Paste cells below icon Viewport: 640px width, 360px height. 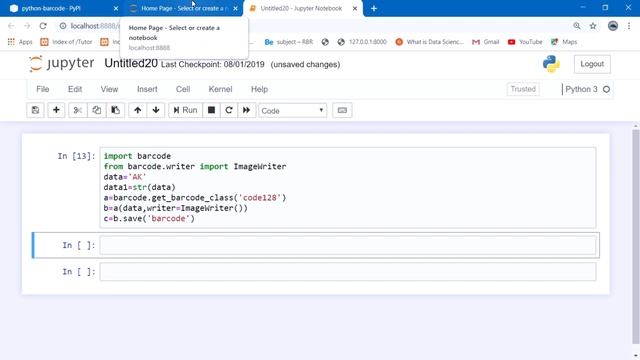tap(116, 110)
